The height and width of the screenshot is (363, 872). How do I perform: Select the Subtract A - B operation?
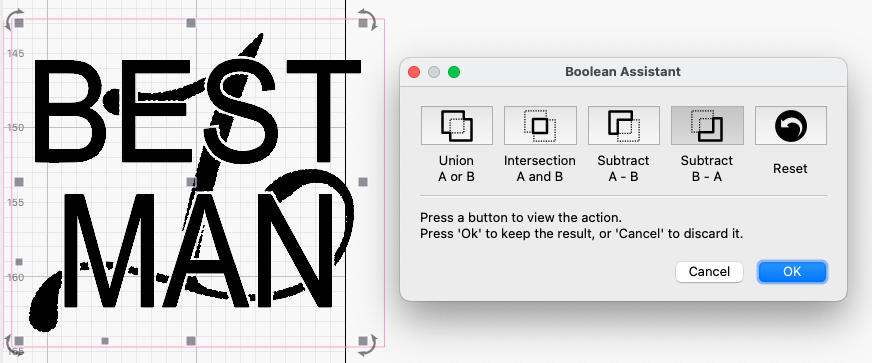pos(623,126)
